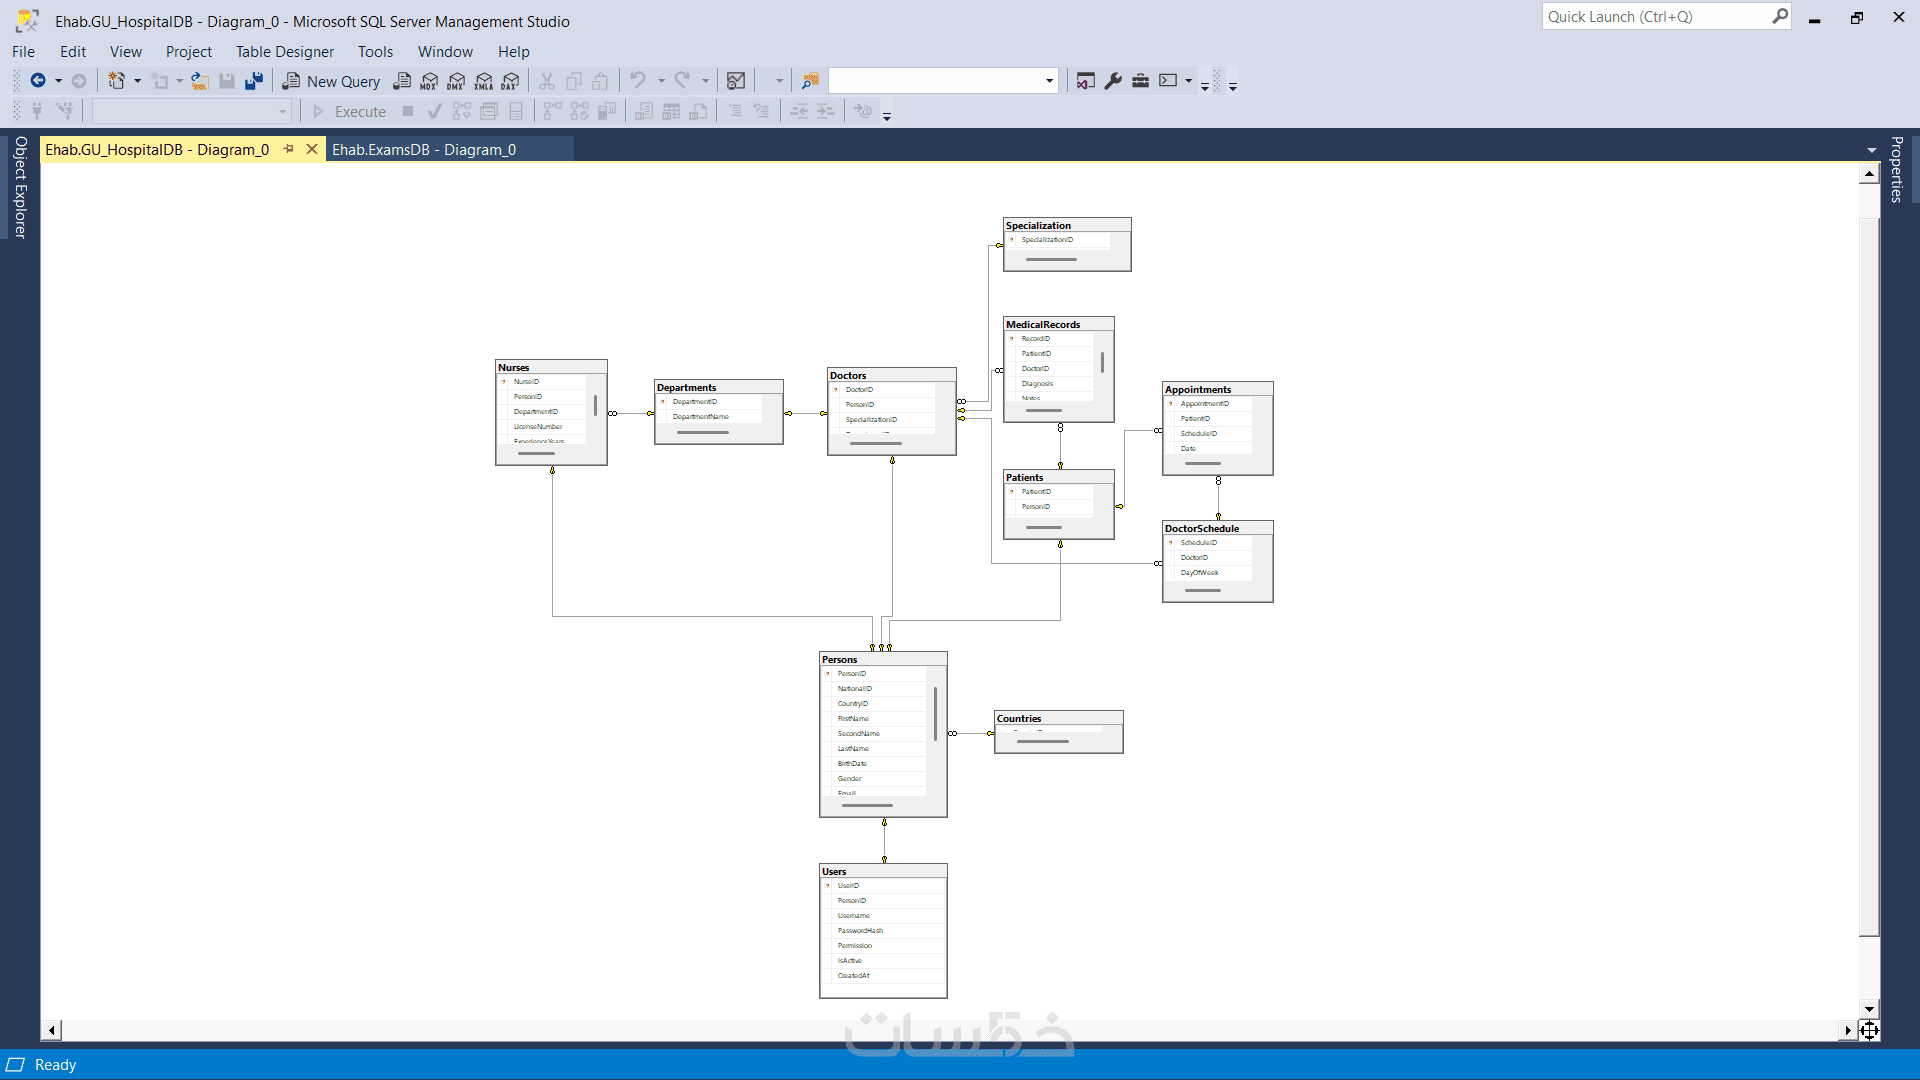Viewport: 1920px width, 1080px height.
Task: Toggle auto-hide pin on the HospitalDB diagram tab
Action: pyautogui.click(x=289, y=149)
